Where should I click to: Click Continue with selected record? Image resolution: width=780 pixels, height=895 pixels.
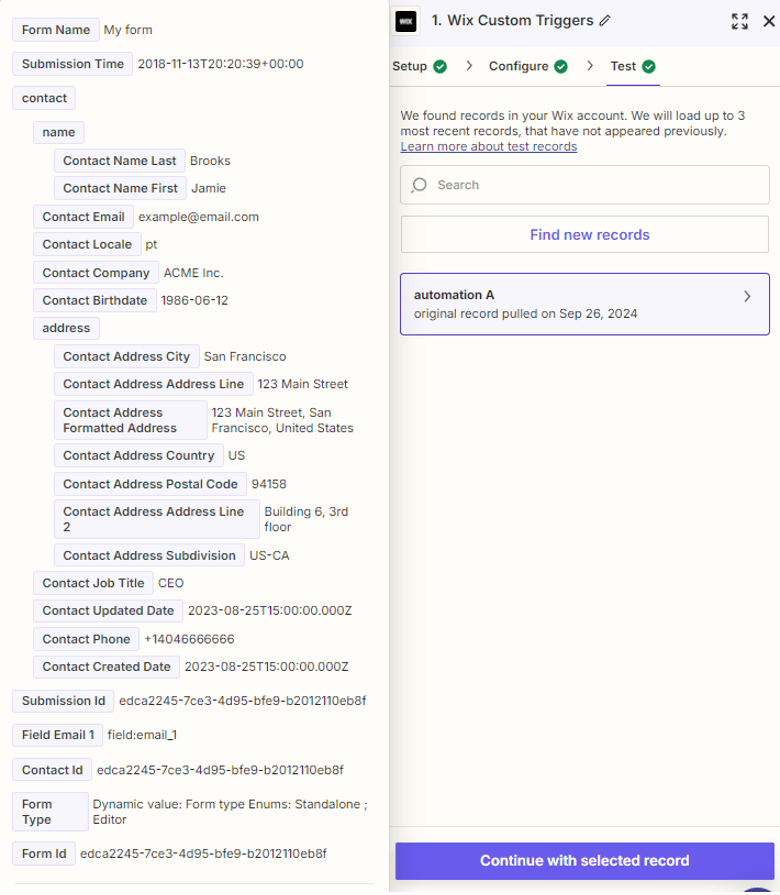click(x=584, y=860)
